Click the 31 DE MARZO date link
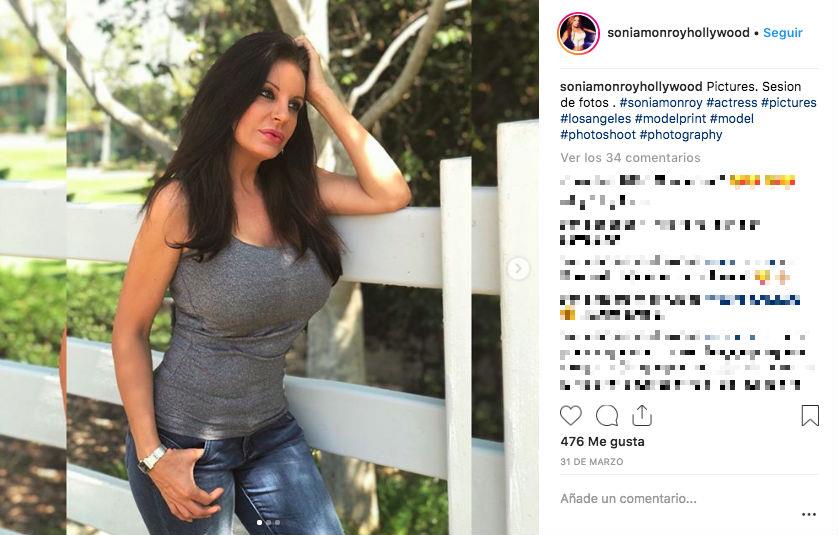This screenshot has width=838, height=535. pyautogui.click(x=592, y=461)
